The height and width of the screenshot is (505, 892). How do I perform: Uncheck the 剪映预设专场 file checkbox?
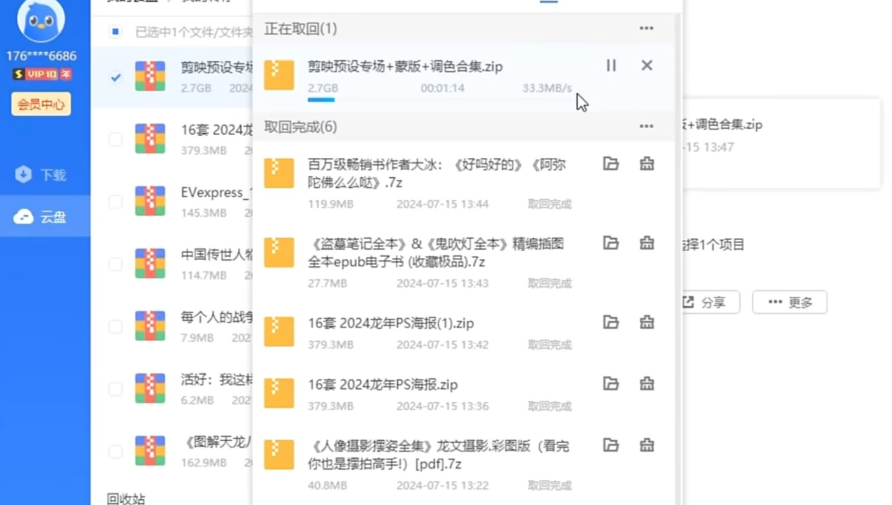pyautogui.click(x=115, y=77)
